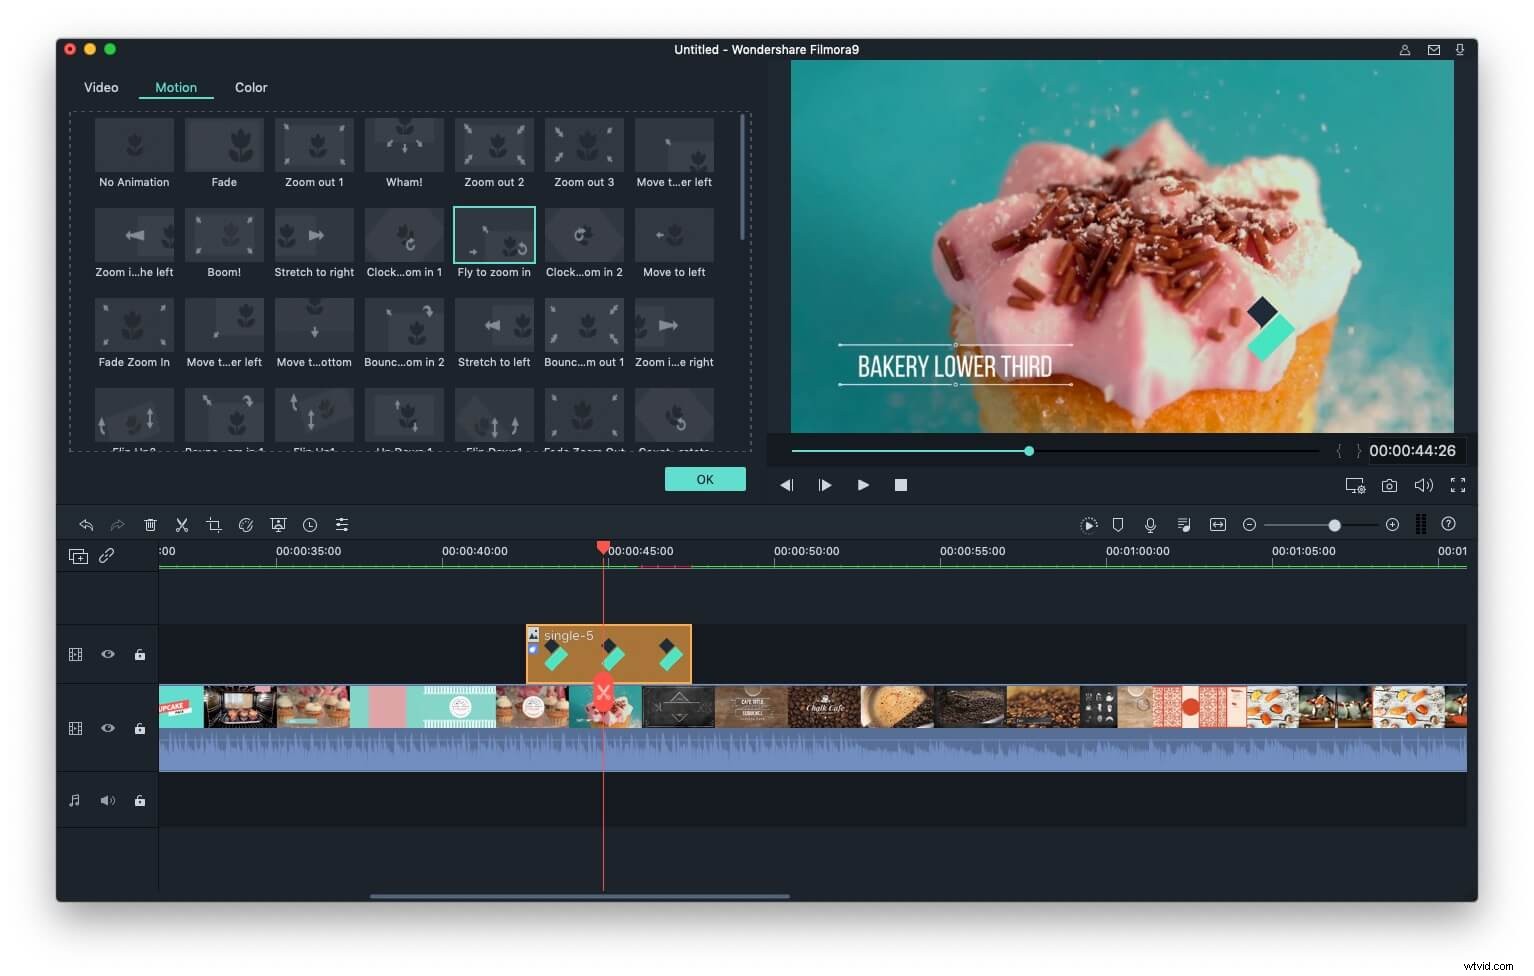Take a snapshot with the camera icon
This screenshot has width=1534, height=976.
click(1389, 485)
